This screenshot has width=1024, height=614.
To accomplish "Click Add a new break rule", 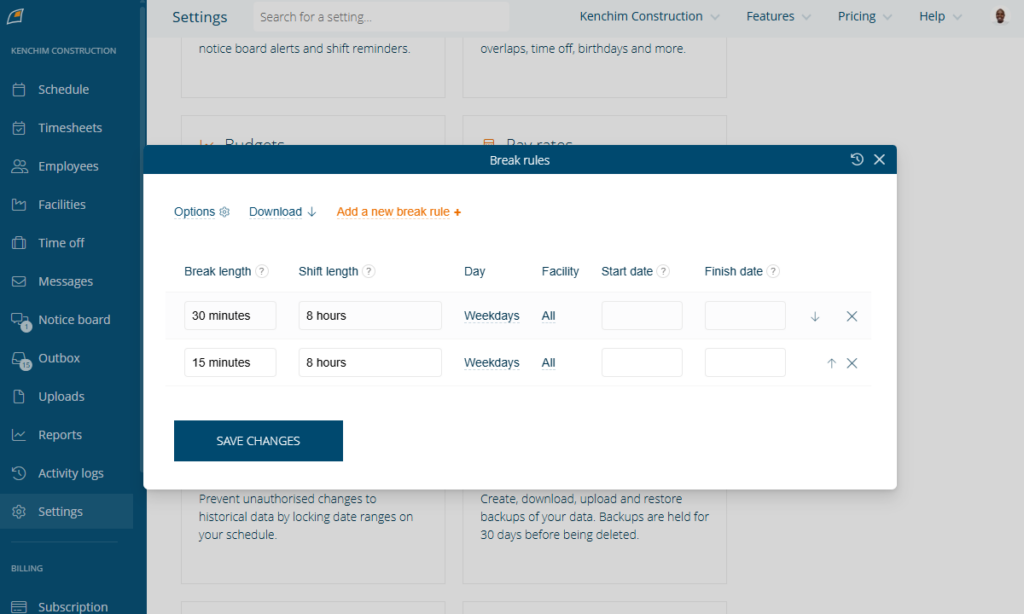I will click(x=398, y=212).
